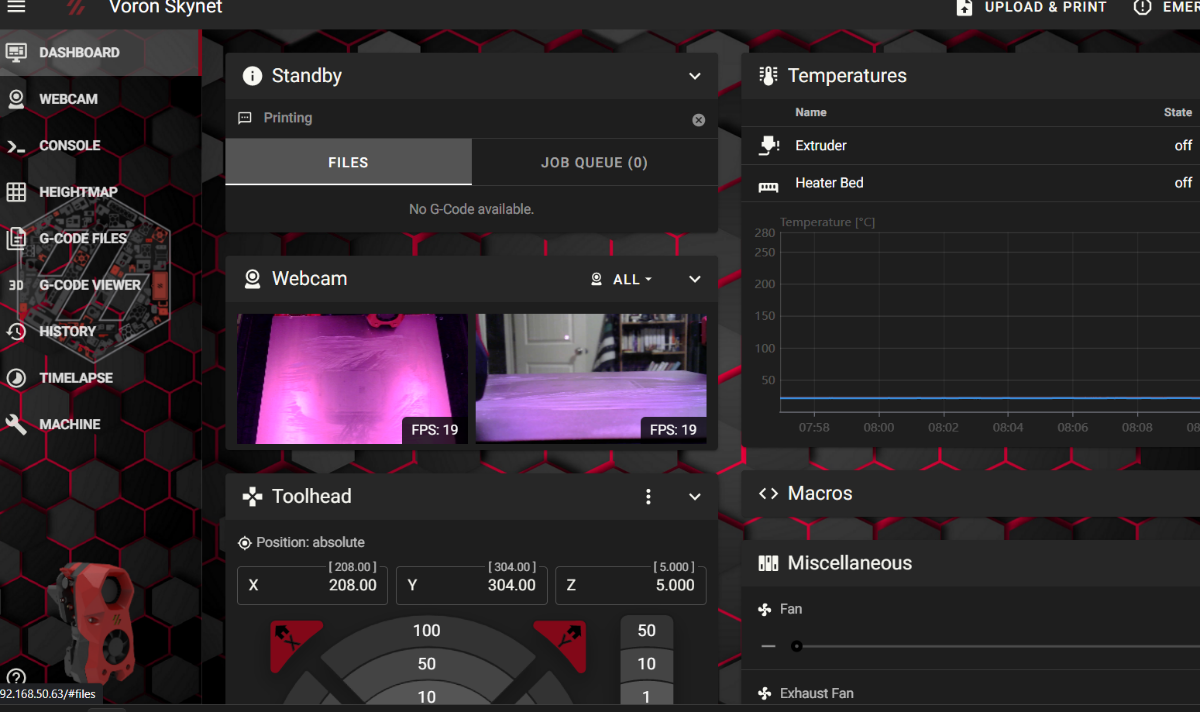Viewport: 1200px width, 712px height.
Task: Click the Timelapse sidebar icon
Action: [16, 378]
